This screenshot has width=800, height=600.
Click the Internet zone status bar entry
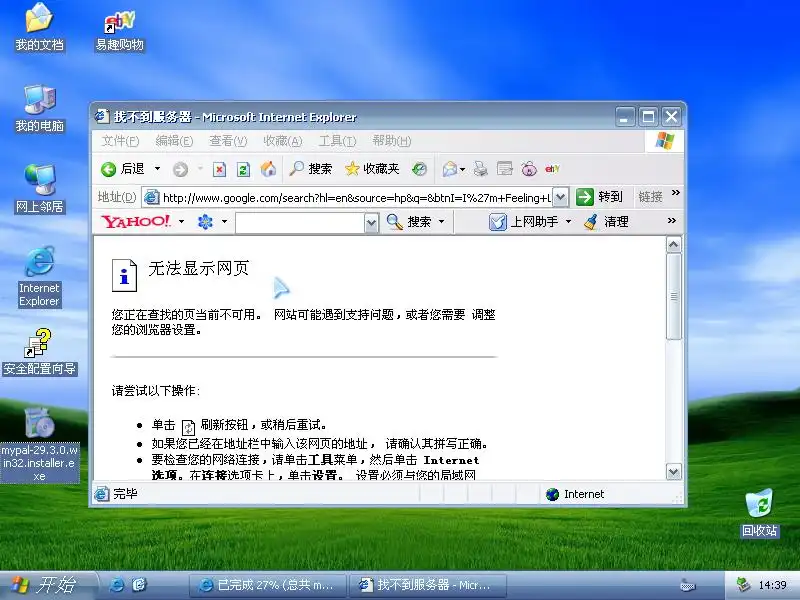[x=576, y=494]
